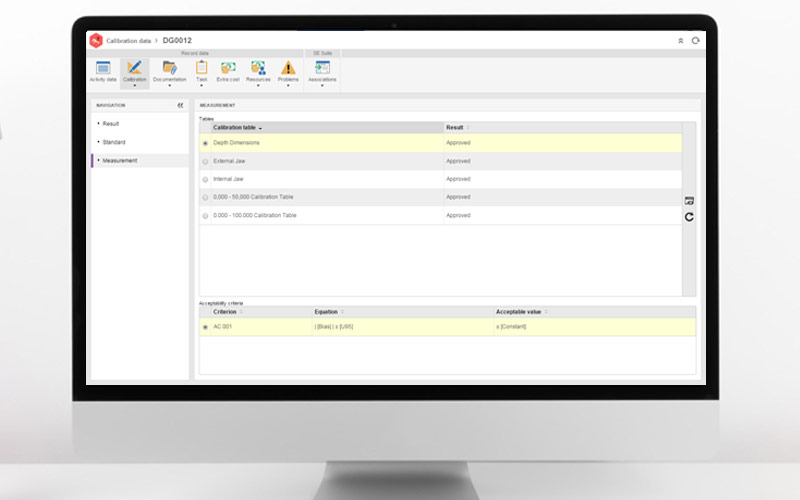Sort by the Calibration table column header
This screenshot has width=800, height=500.
(236, 128)
